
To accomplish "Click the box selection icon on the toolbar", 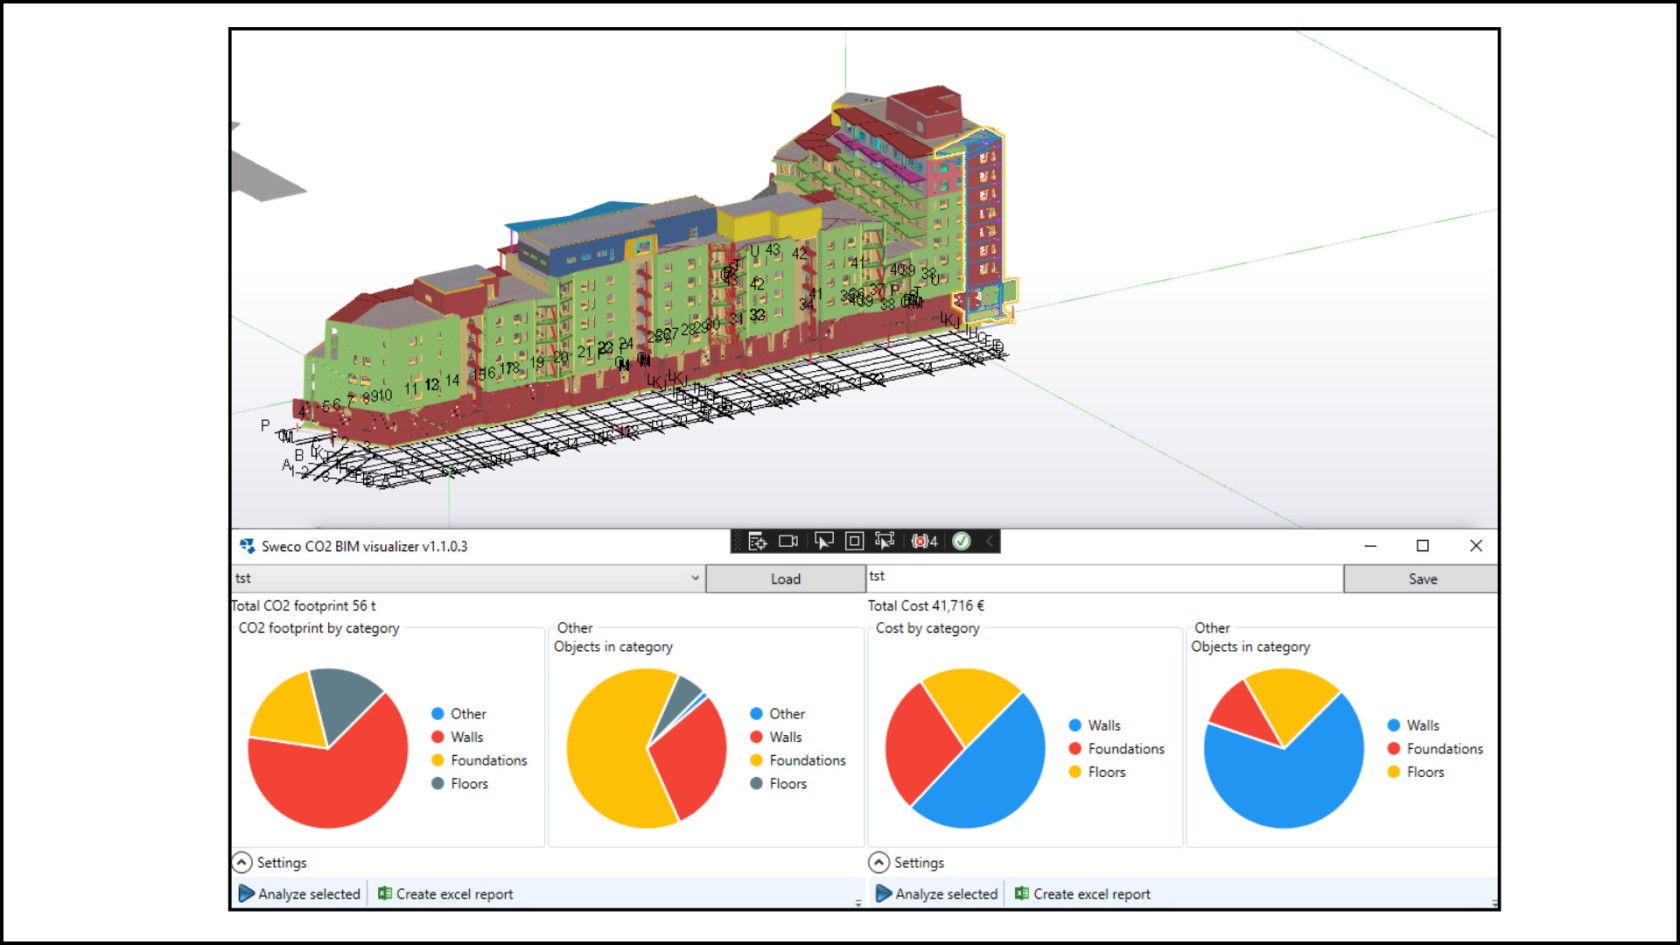I will point(854,541).
